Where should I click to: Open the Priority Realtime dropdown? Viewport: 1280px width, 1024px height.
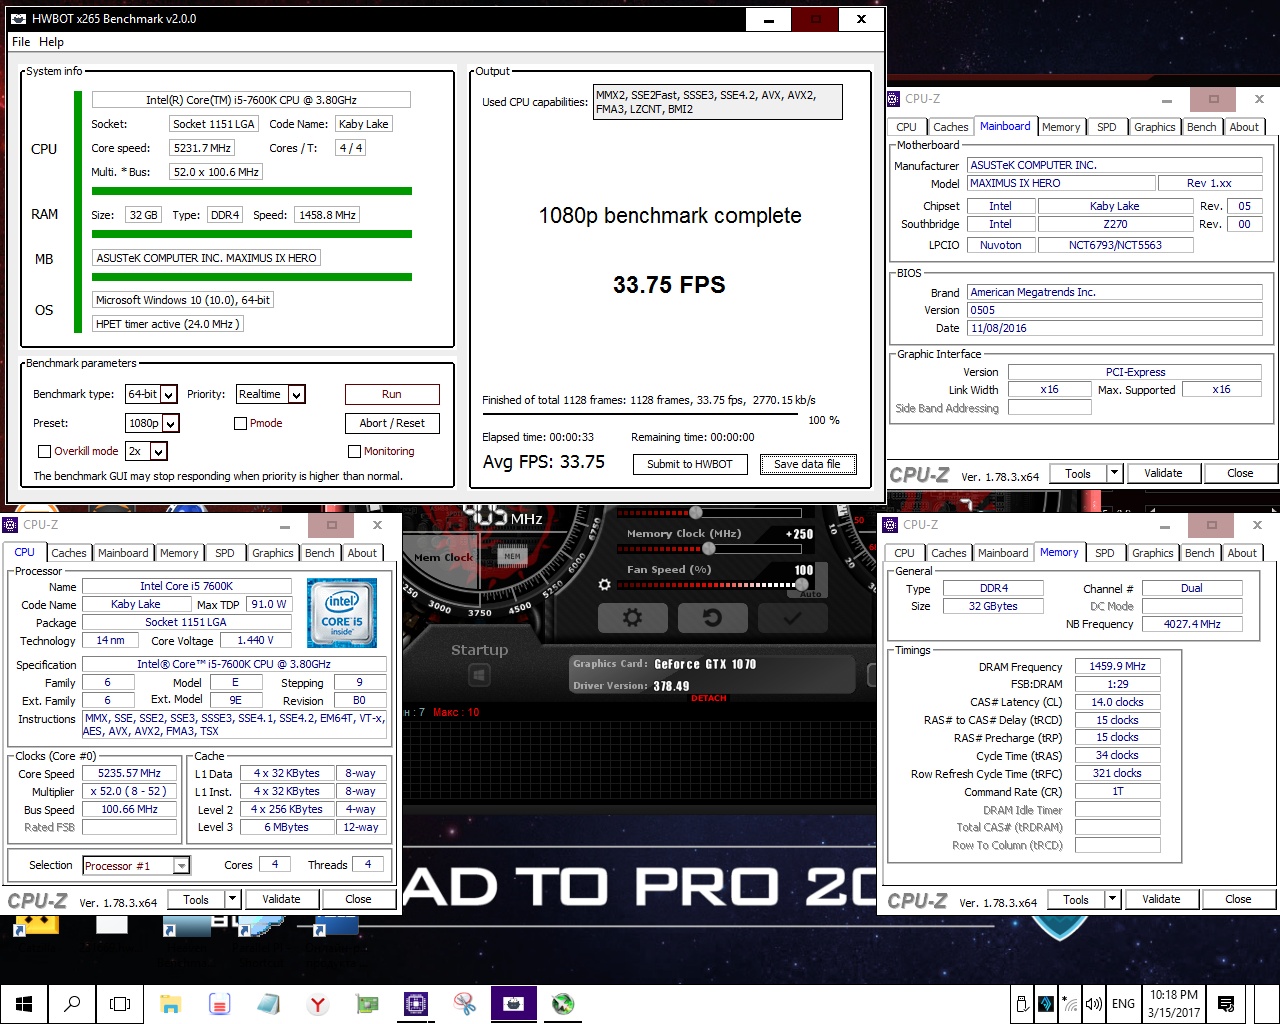pos(271,395)
